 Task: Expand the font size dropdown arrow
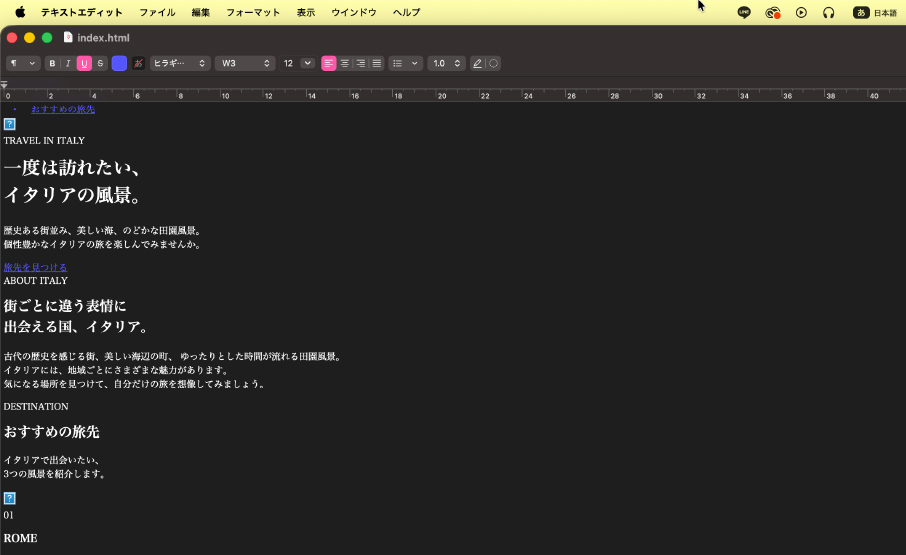coord(307,63)
